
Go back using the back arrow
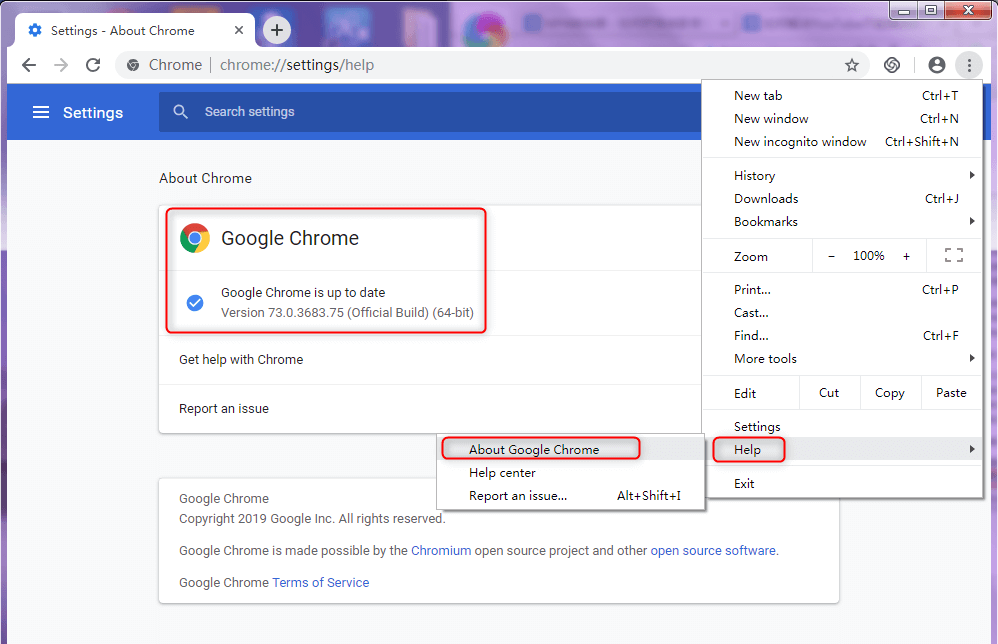(29, 65)
